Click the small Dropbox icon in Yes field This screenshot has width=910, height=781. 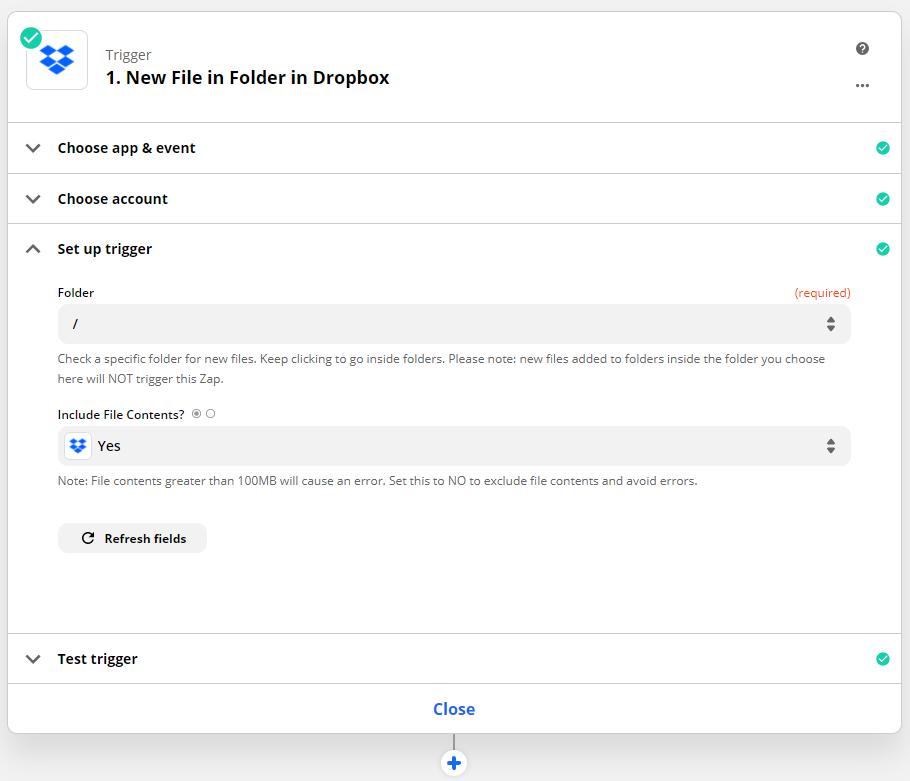point(78,446)
